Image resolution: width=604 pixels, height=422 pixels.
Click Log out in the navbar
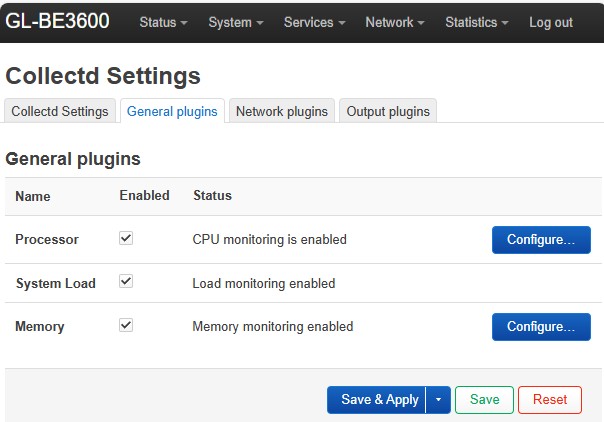pyautogui.click(x=551, y=22)
